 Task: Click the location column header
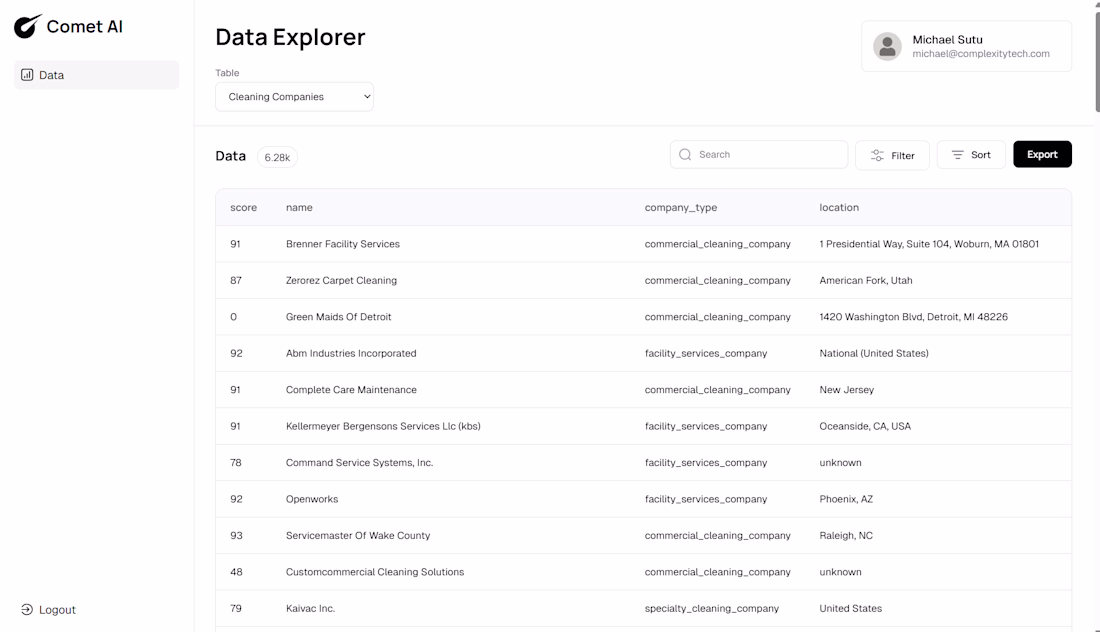[x=839, y=208]
